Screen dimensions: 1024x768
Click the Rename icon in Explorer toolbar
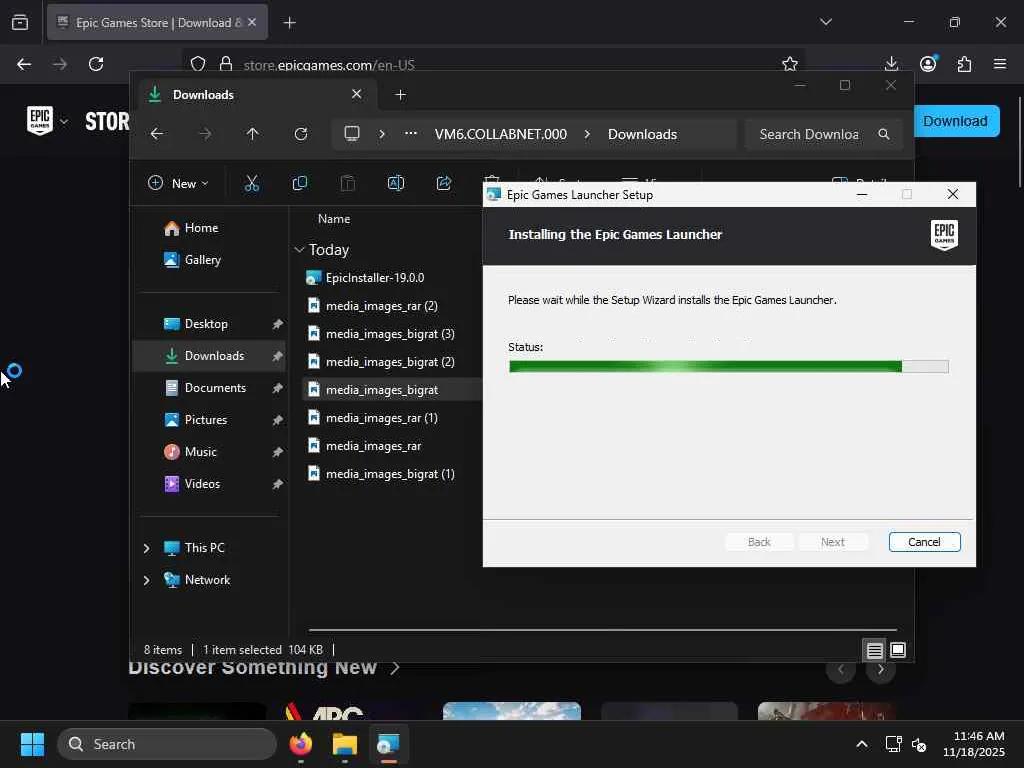coord(396,184)
